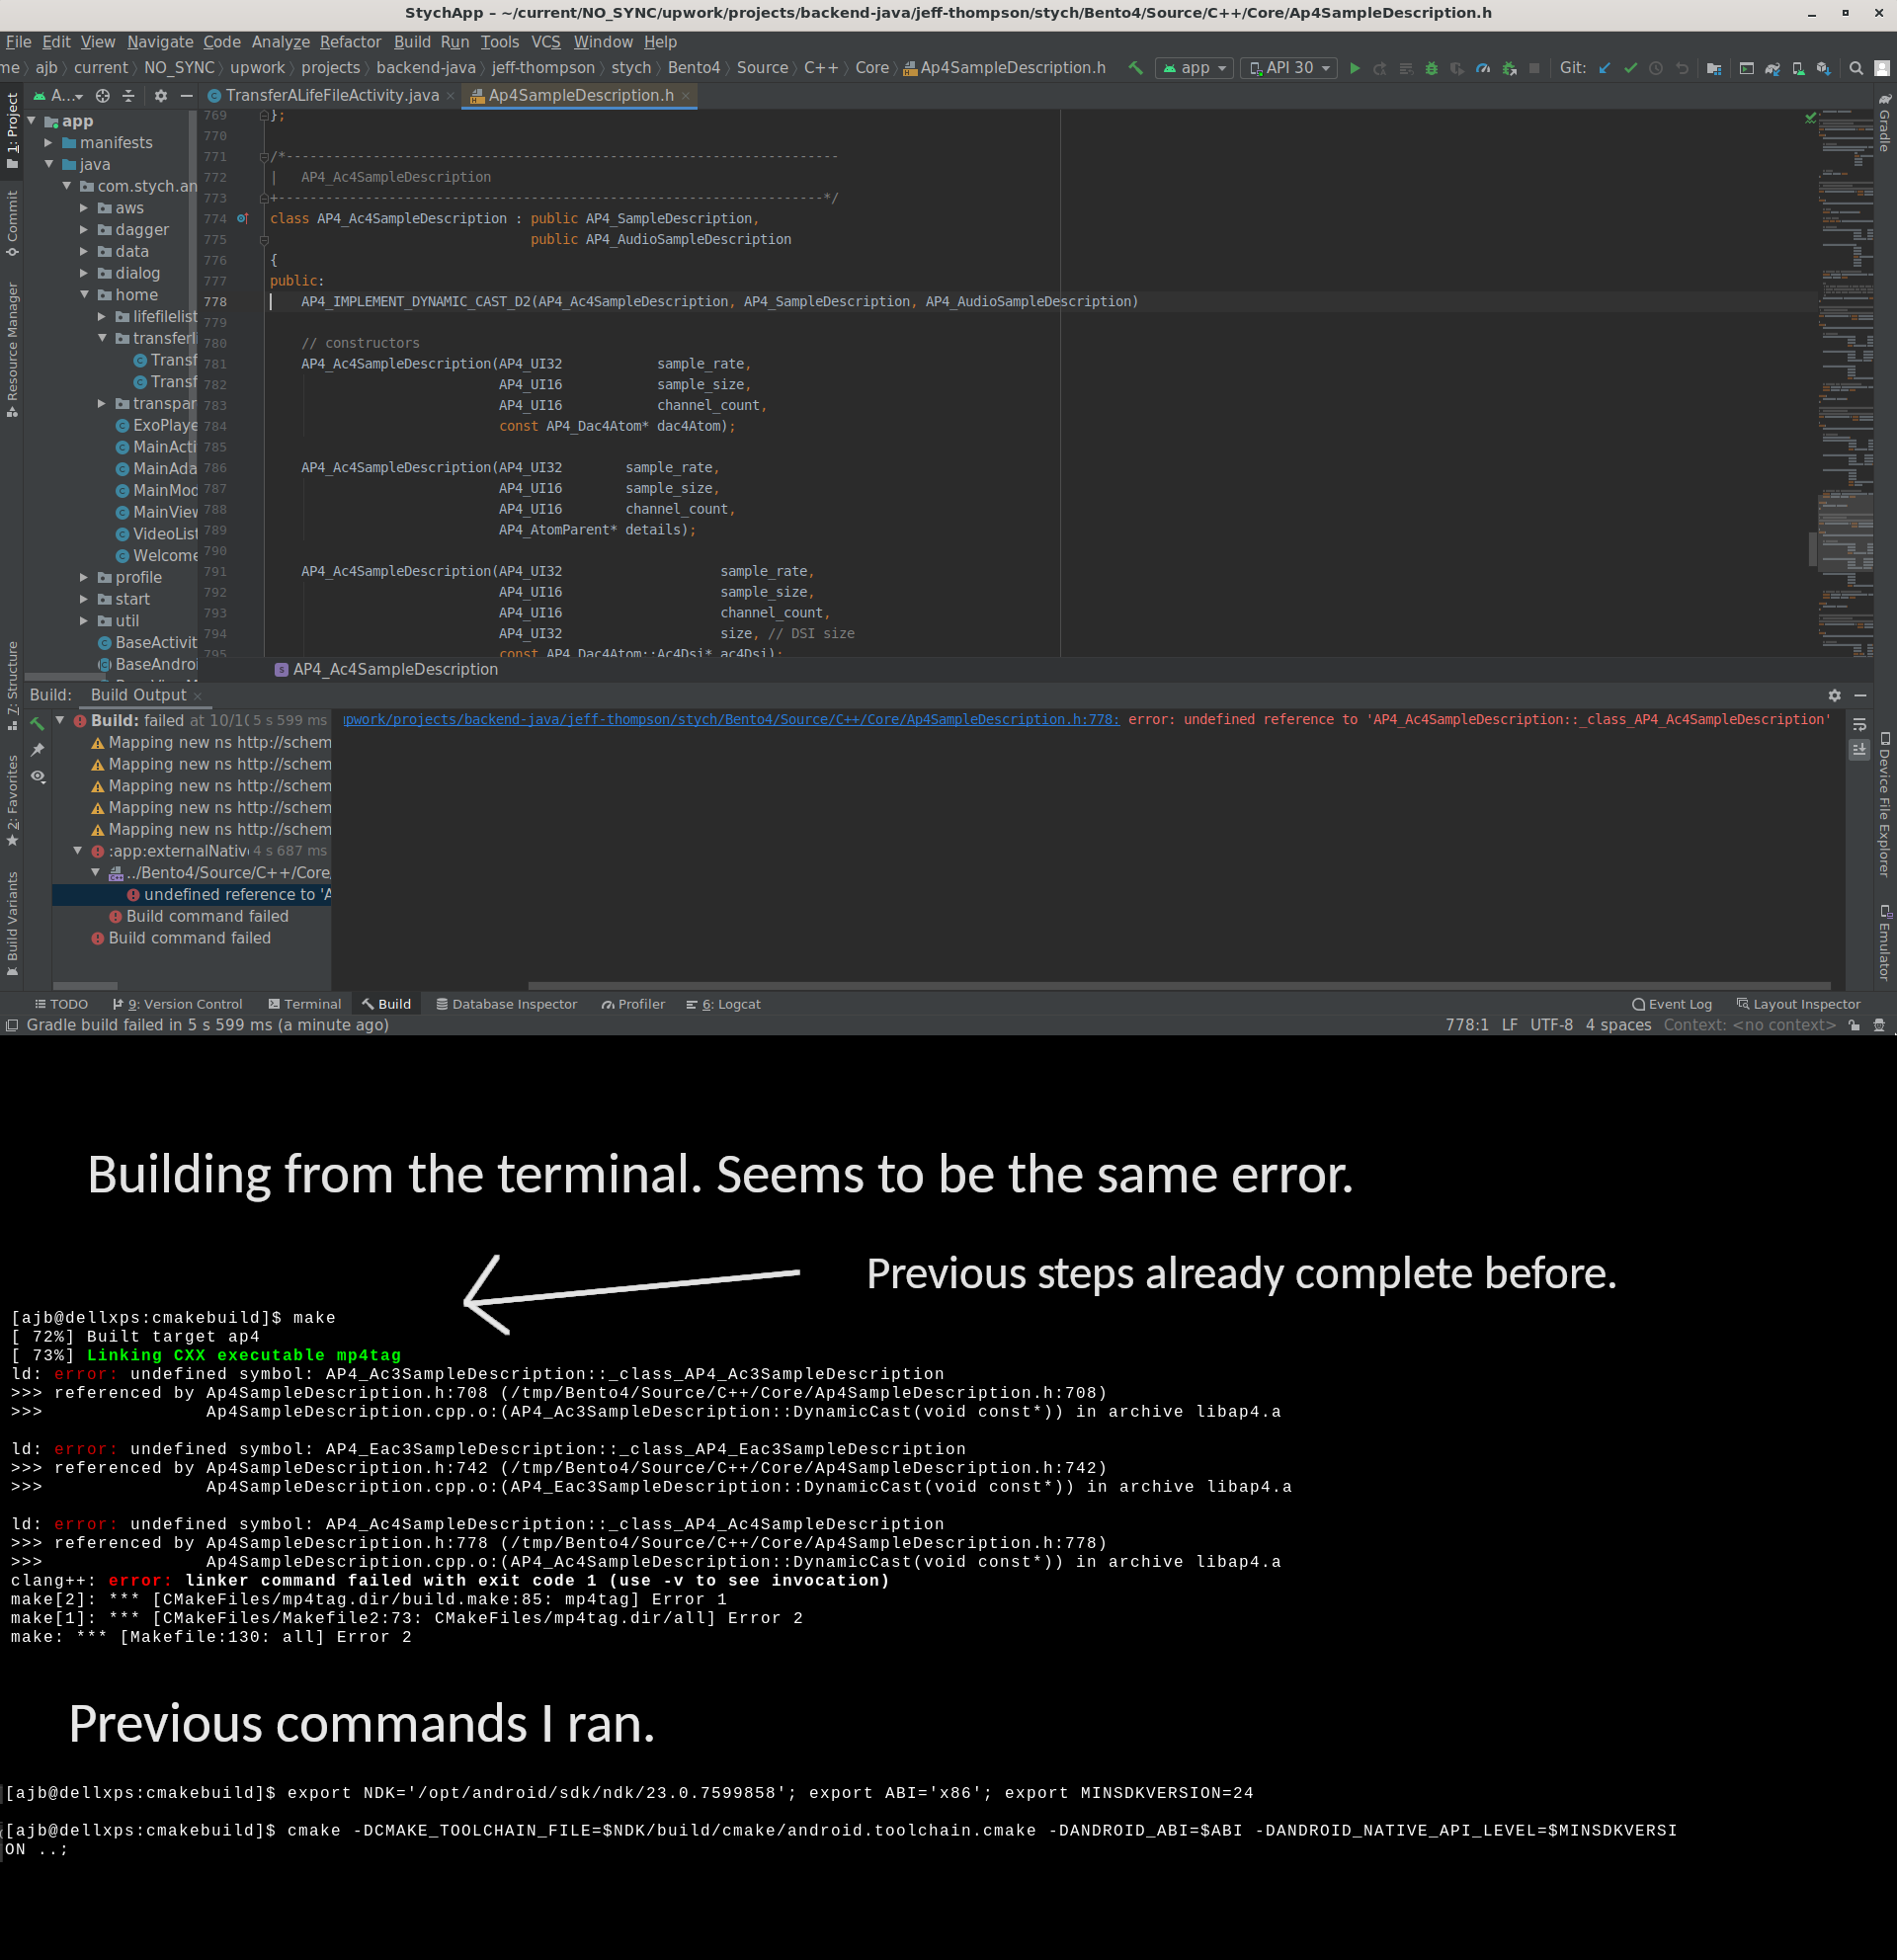Click the Search Everywhere magnifier icon
This screenshot has height=1960, width=1897.
tap(1856, 68)
